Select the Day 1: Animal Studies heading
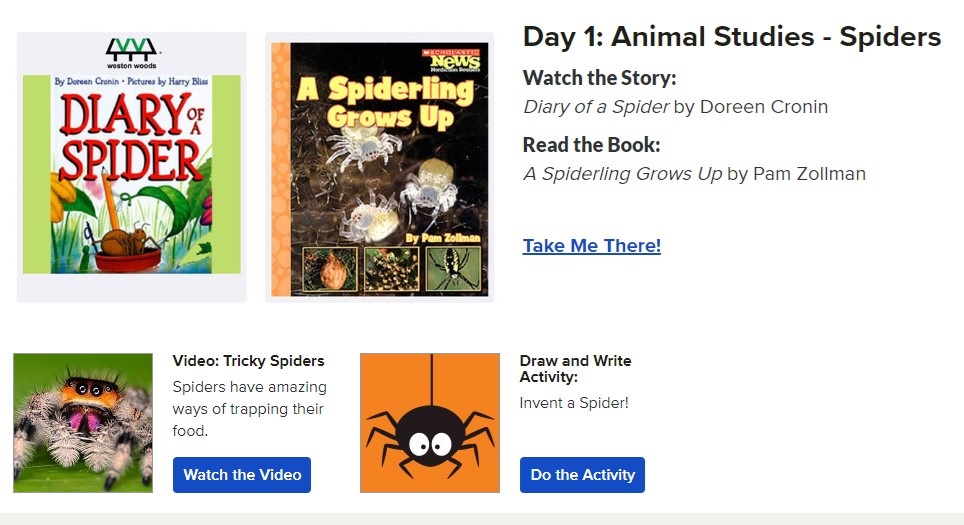This screenshot has width=964, height=525. point(731,37)
